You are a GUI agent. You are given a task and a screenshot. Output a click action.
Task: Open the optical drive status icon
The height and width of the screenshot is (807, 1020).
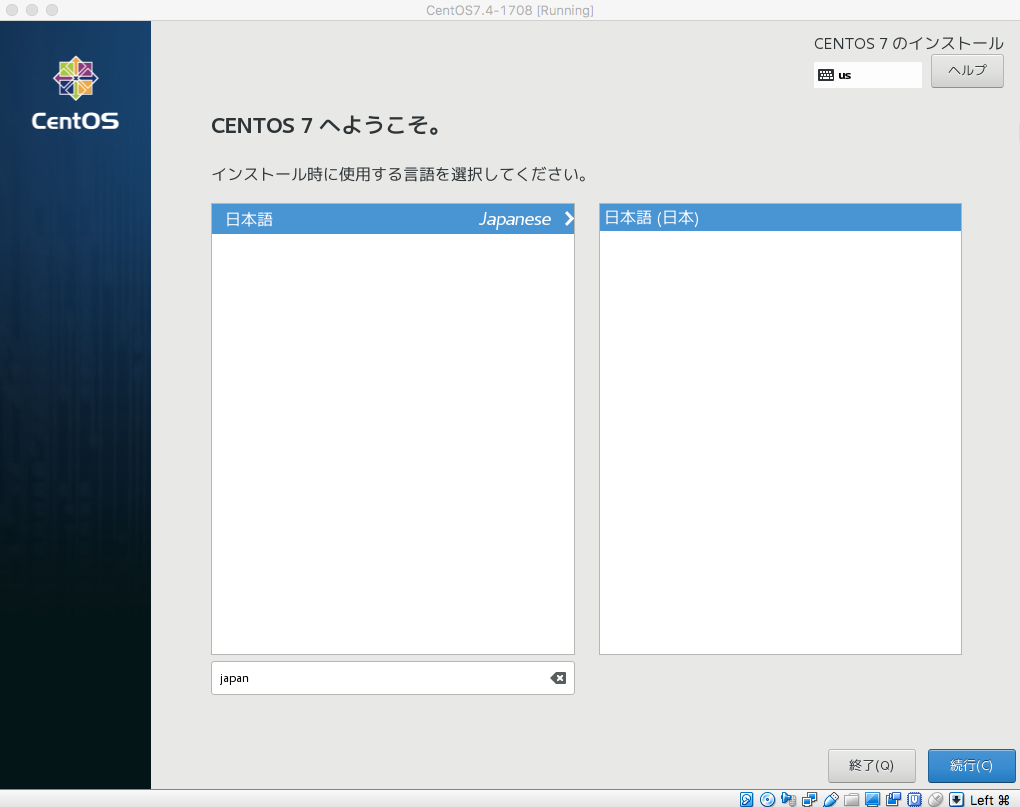click(x=765, y=799)
